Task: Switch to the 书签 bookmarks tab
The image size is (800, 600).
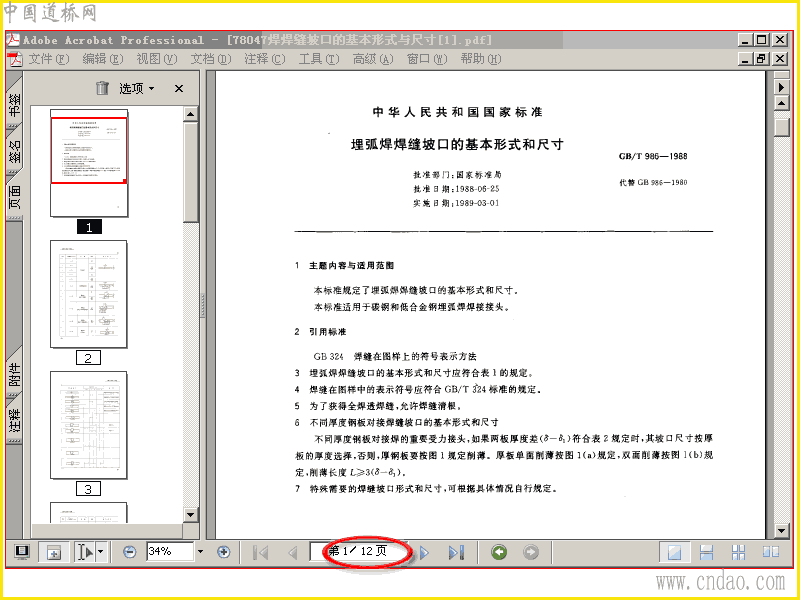Action: (x=14, y=104)
